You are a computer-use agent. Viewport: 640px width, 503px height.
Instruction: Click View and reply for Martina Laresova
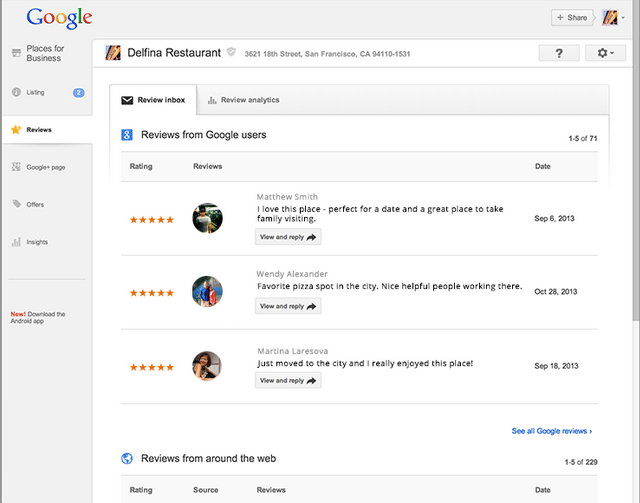pos(287,381)
